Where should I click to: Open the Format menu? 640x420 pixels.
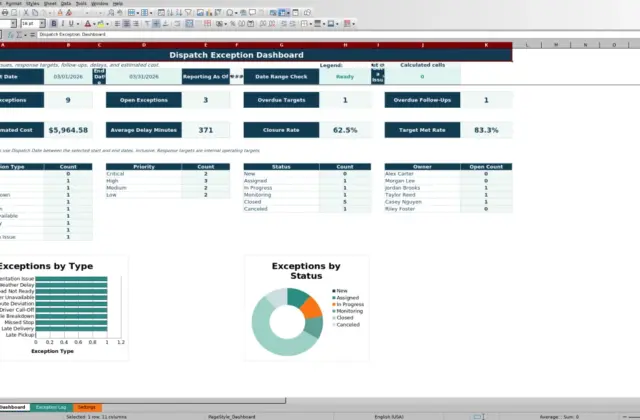pos(13,3)
